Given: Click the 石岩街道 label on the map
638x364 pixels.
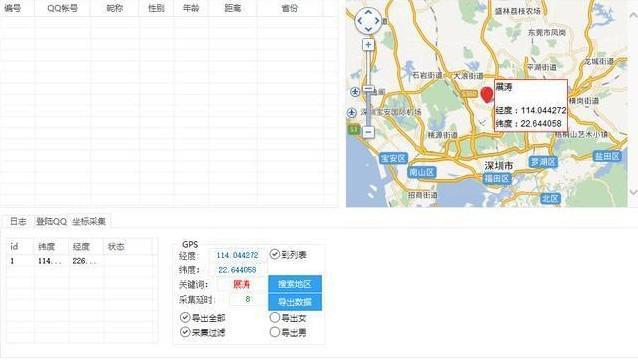Looking at the screenshot, I should click(x=427, y=75).
